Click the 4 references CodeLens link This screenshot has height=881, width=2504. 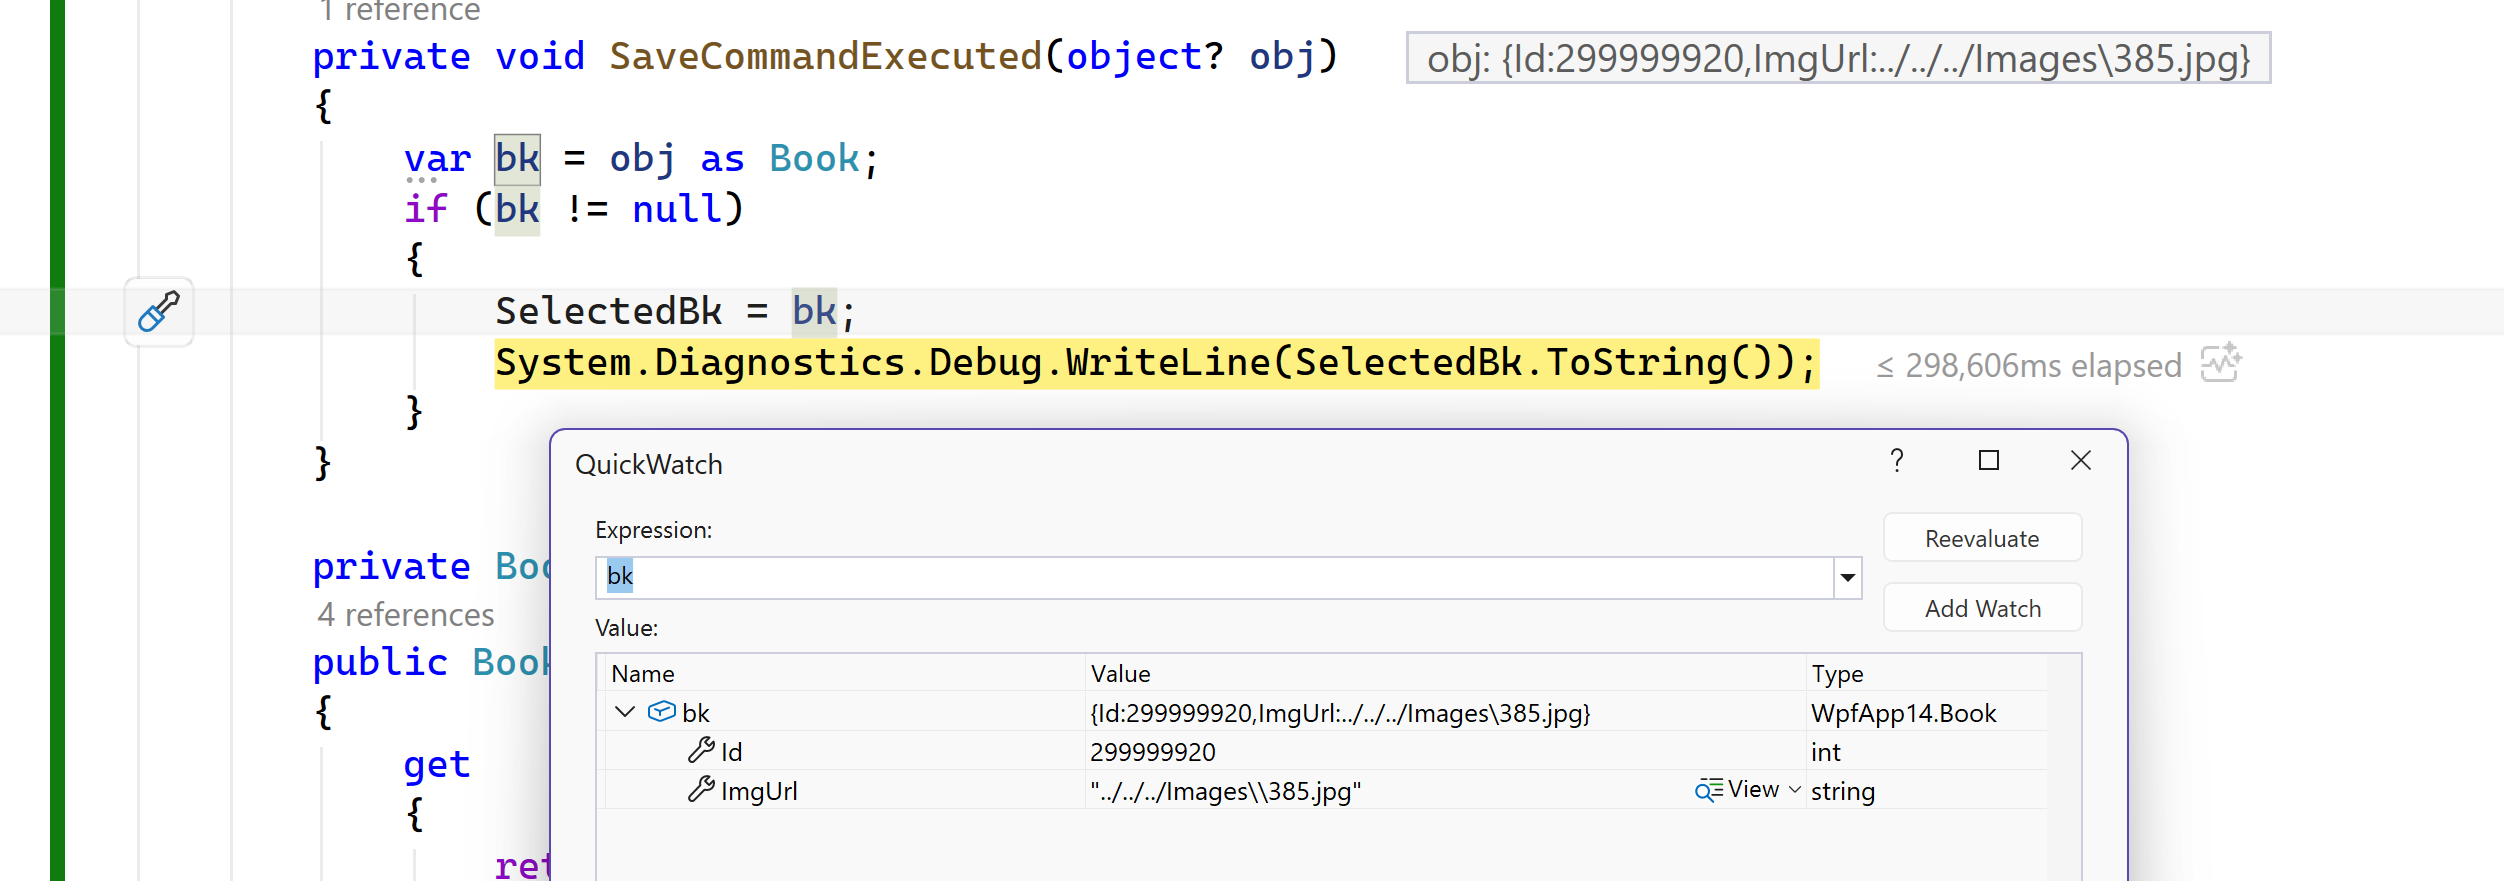405,614
